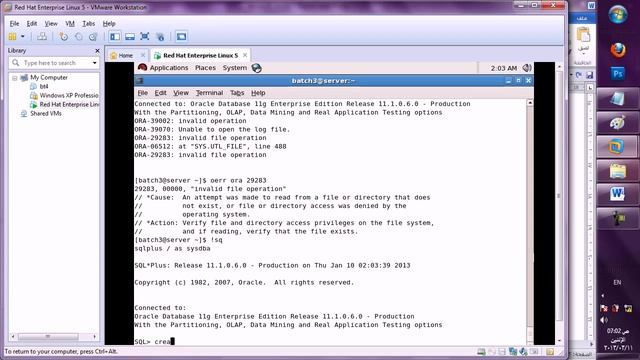Toggle the console view toolbar icon
This screenshot has width=640, height=360.
[181, 37]
